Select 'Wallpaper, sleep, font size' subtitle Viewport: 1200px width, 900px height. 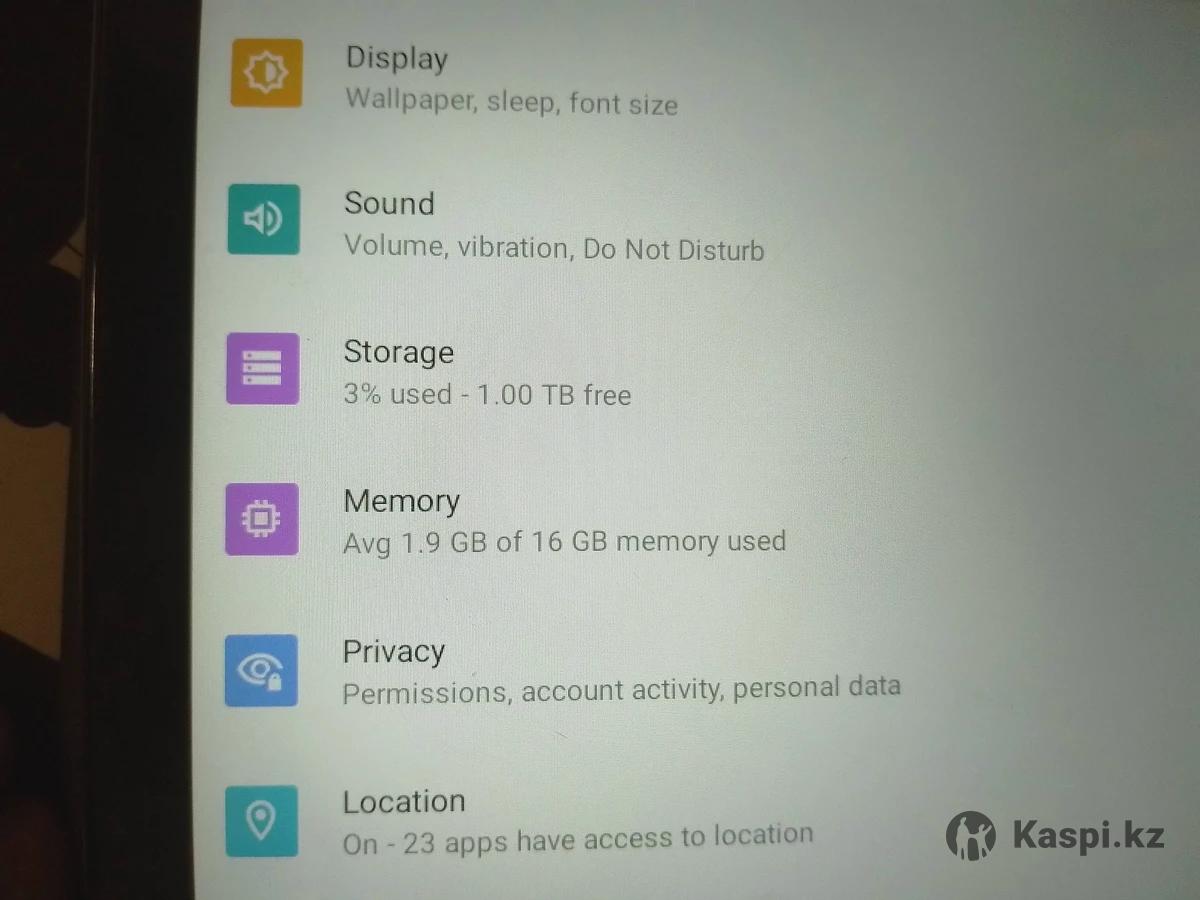[x=512, y=103]
